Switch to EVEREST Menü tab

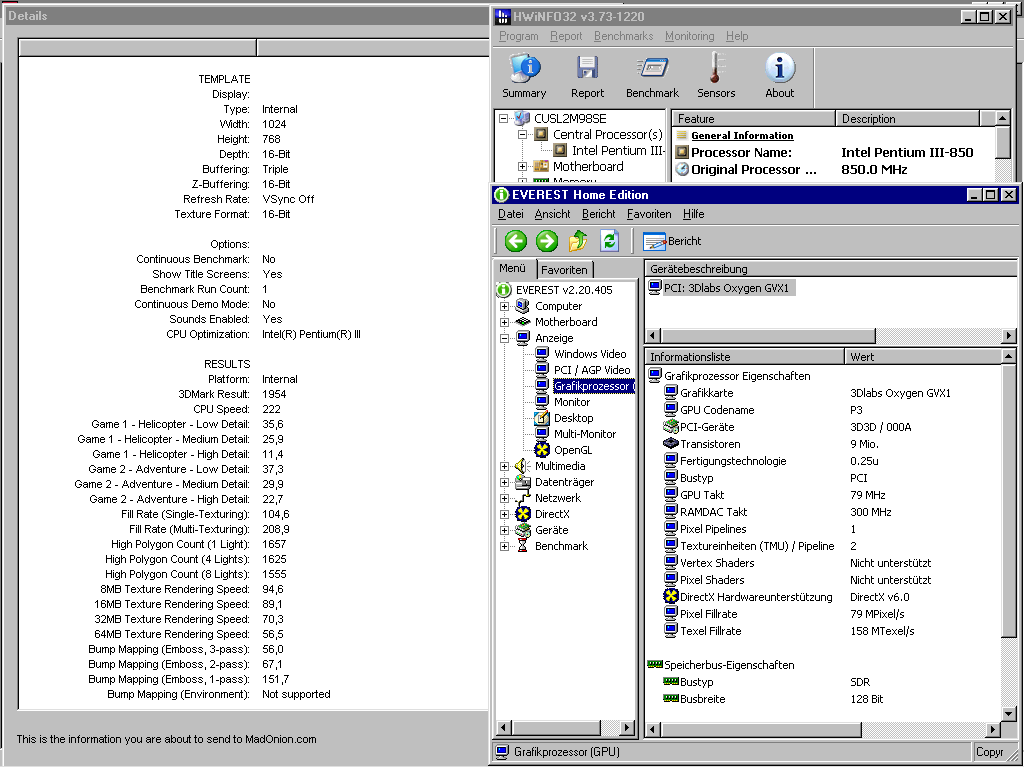coord(513,268)
